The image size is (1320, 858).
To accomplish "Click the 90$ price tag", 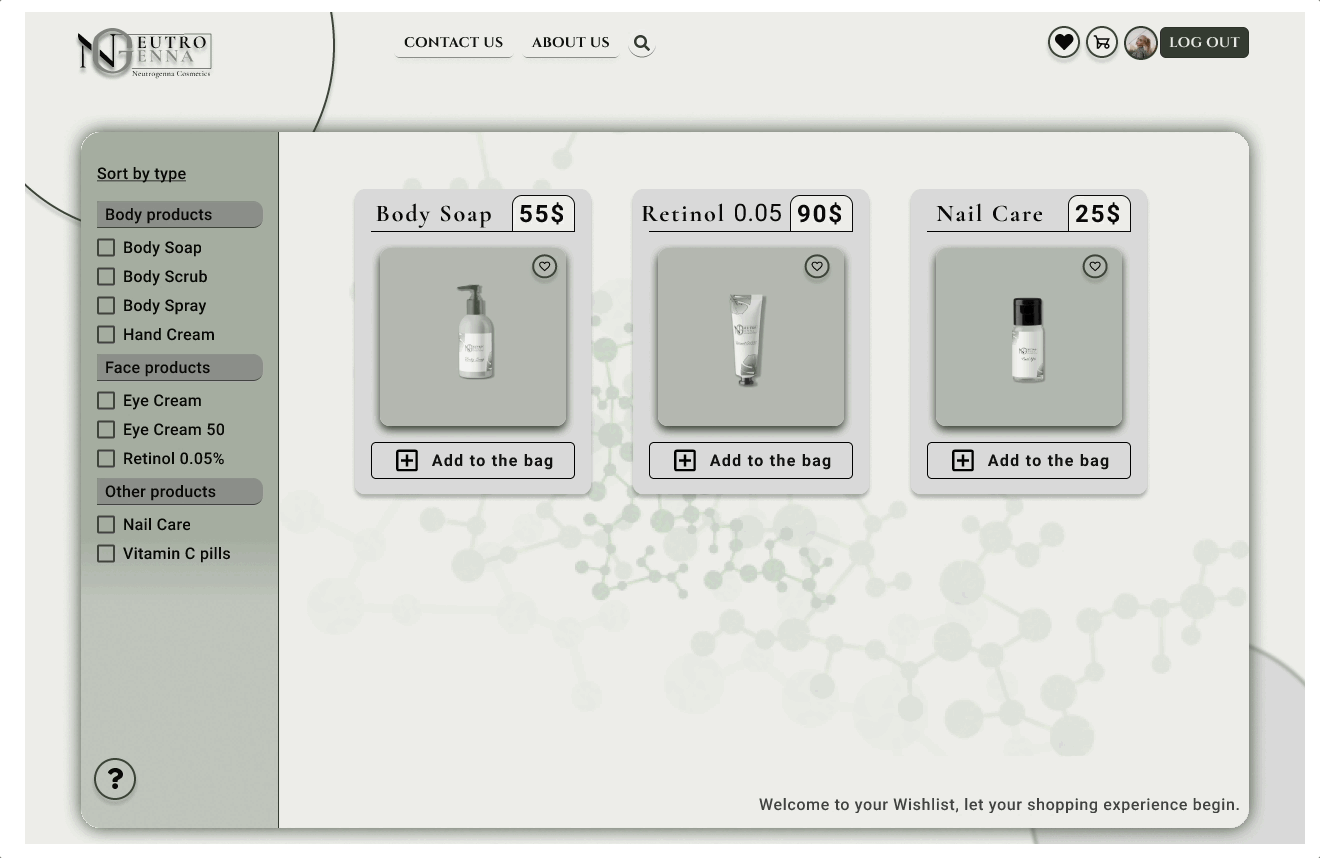I will (821, 213).
